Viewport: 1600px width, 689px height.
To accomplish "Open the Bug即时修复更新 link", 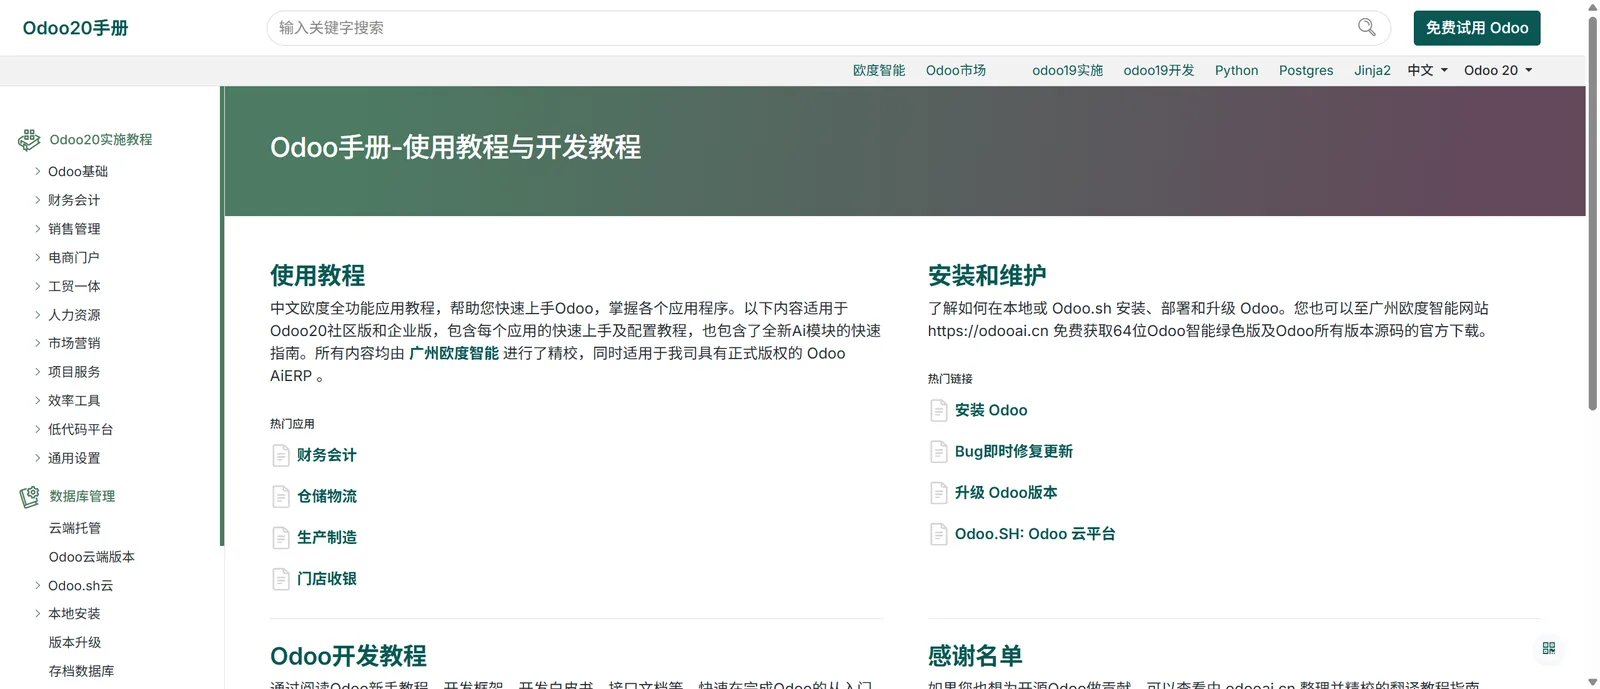I will [x=1014, y=451].
